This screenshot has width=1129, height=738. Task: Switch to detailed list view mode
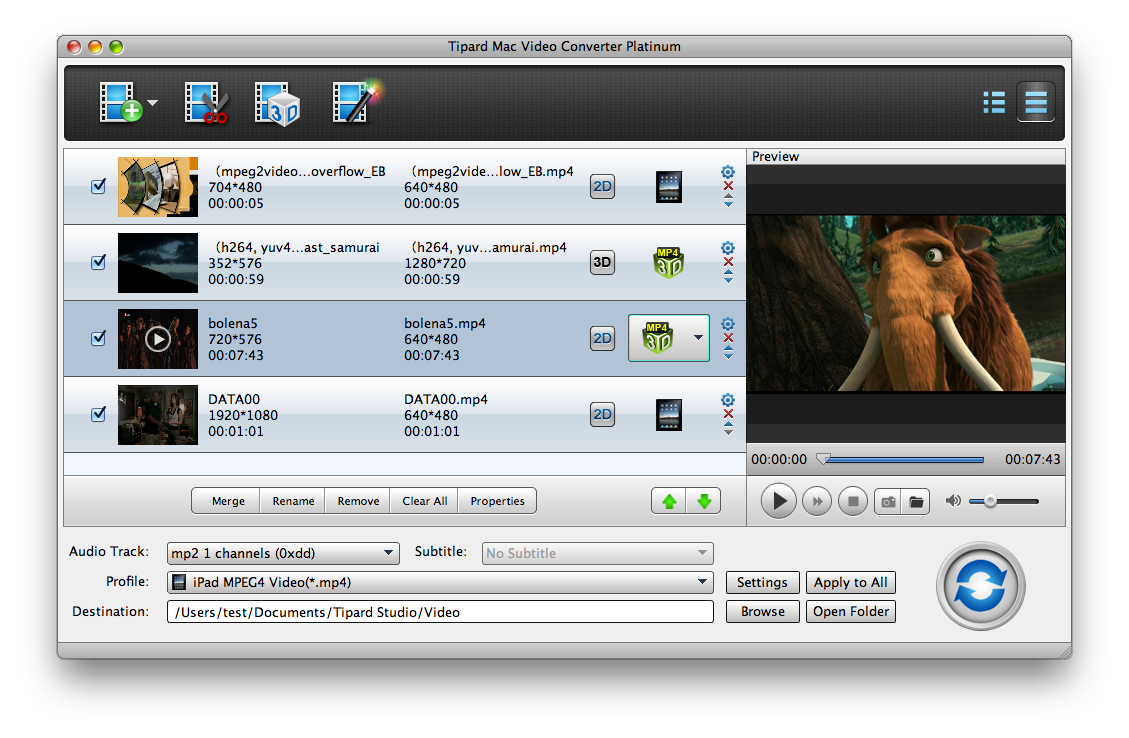[1035, 102]
